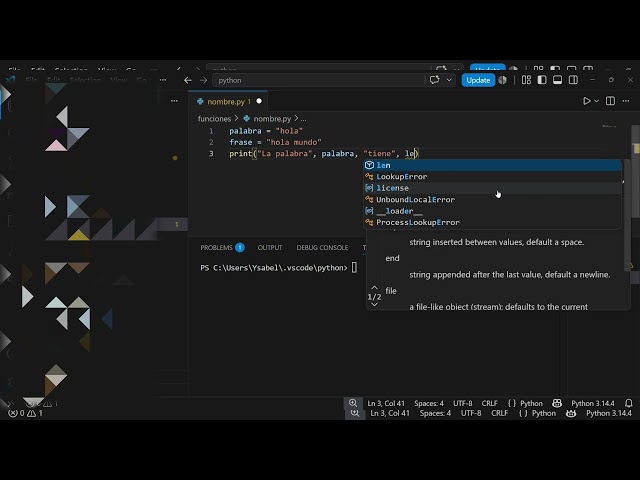Click the blue Update button

[x=478, y=80]
